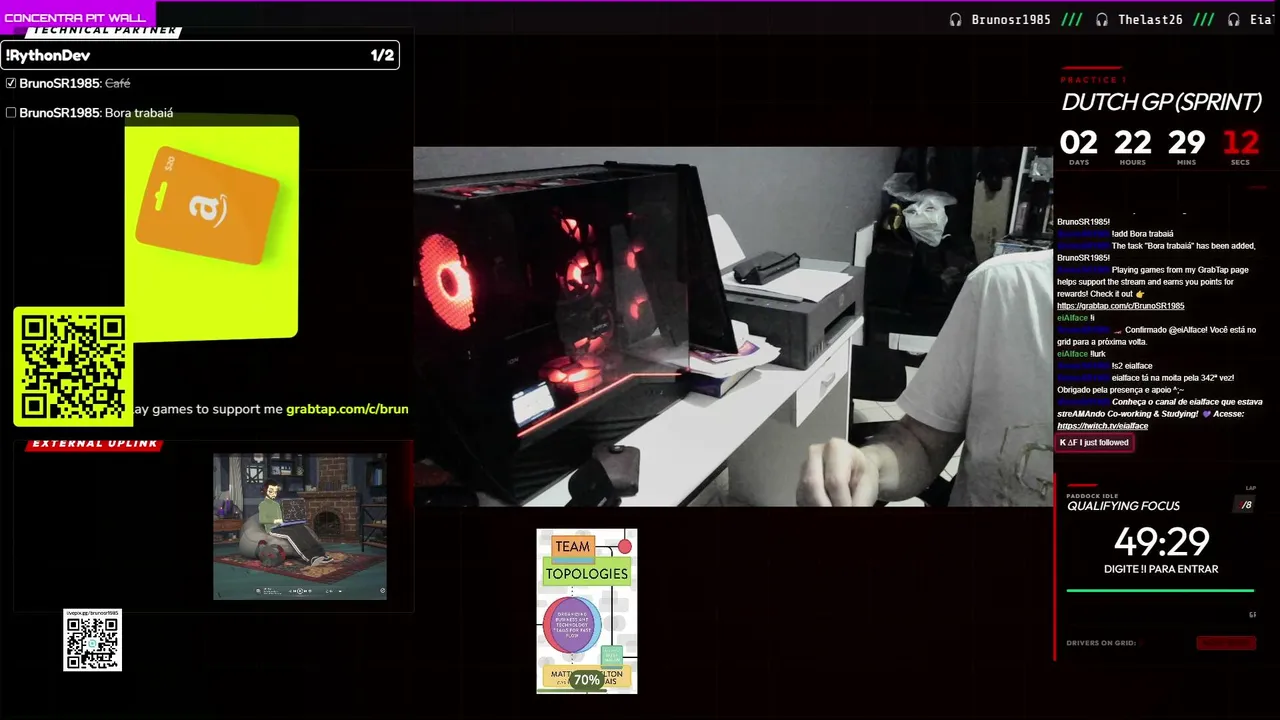Click the Team Topologies book cover

pos(587,611)
